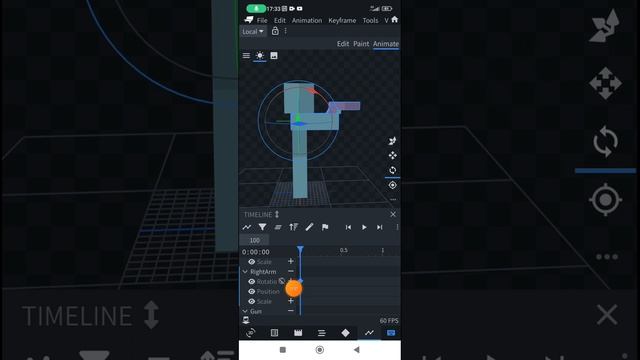Toggle the lock movement icon

(275, 31)
